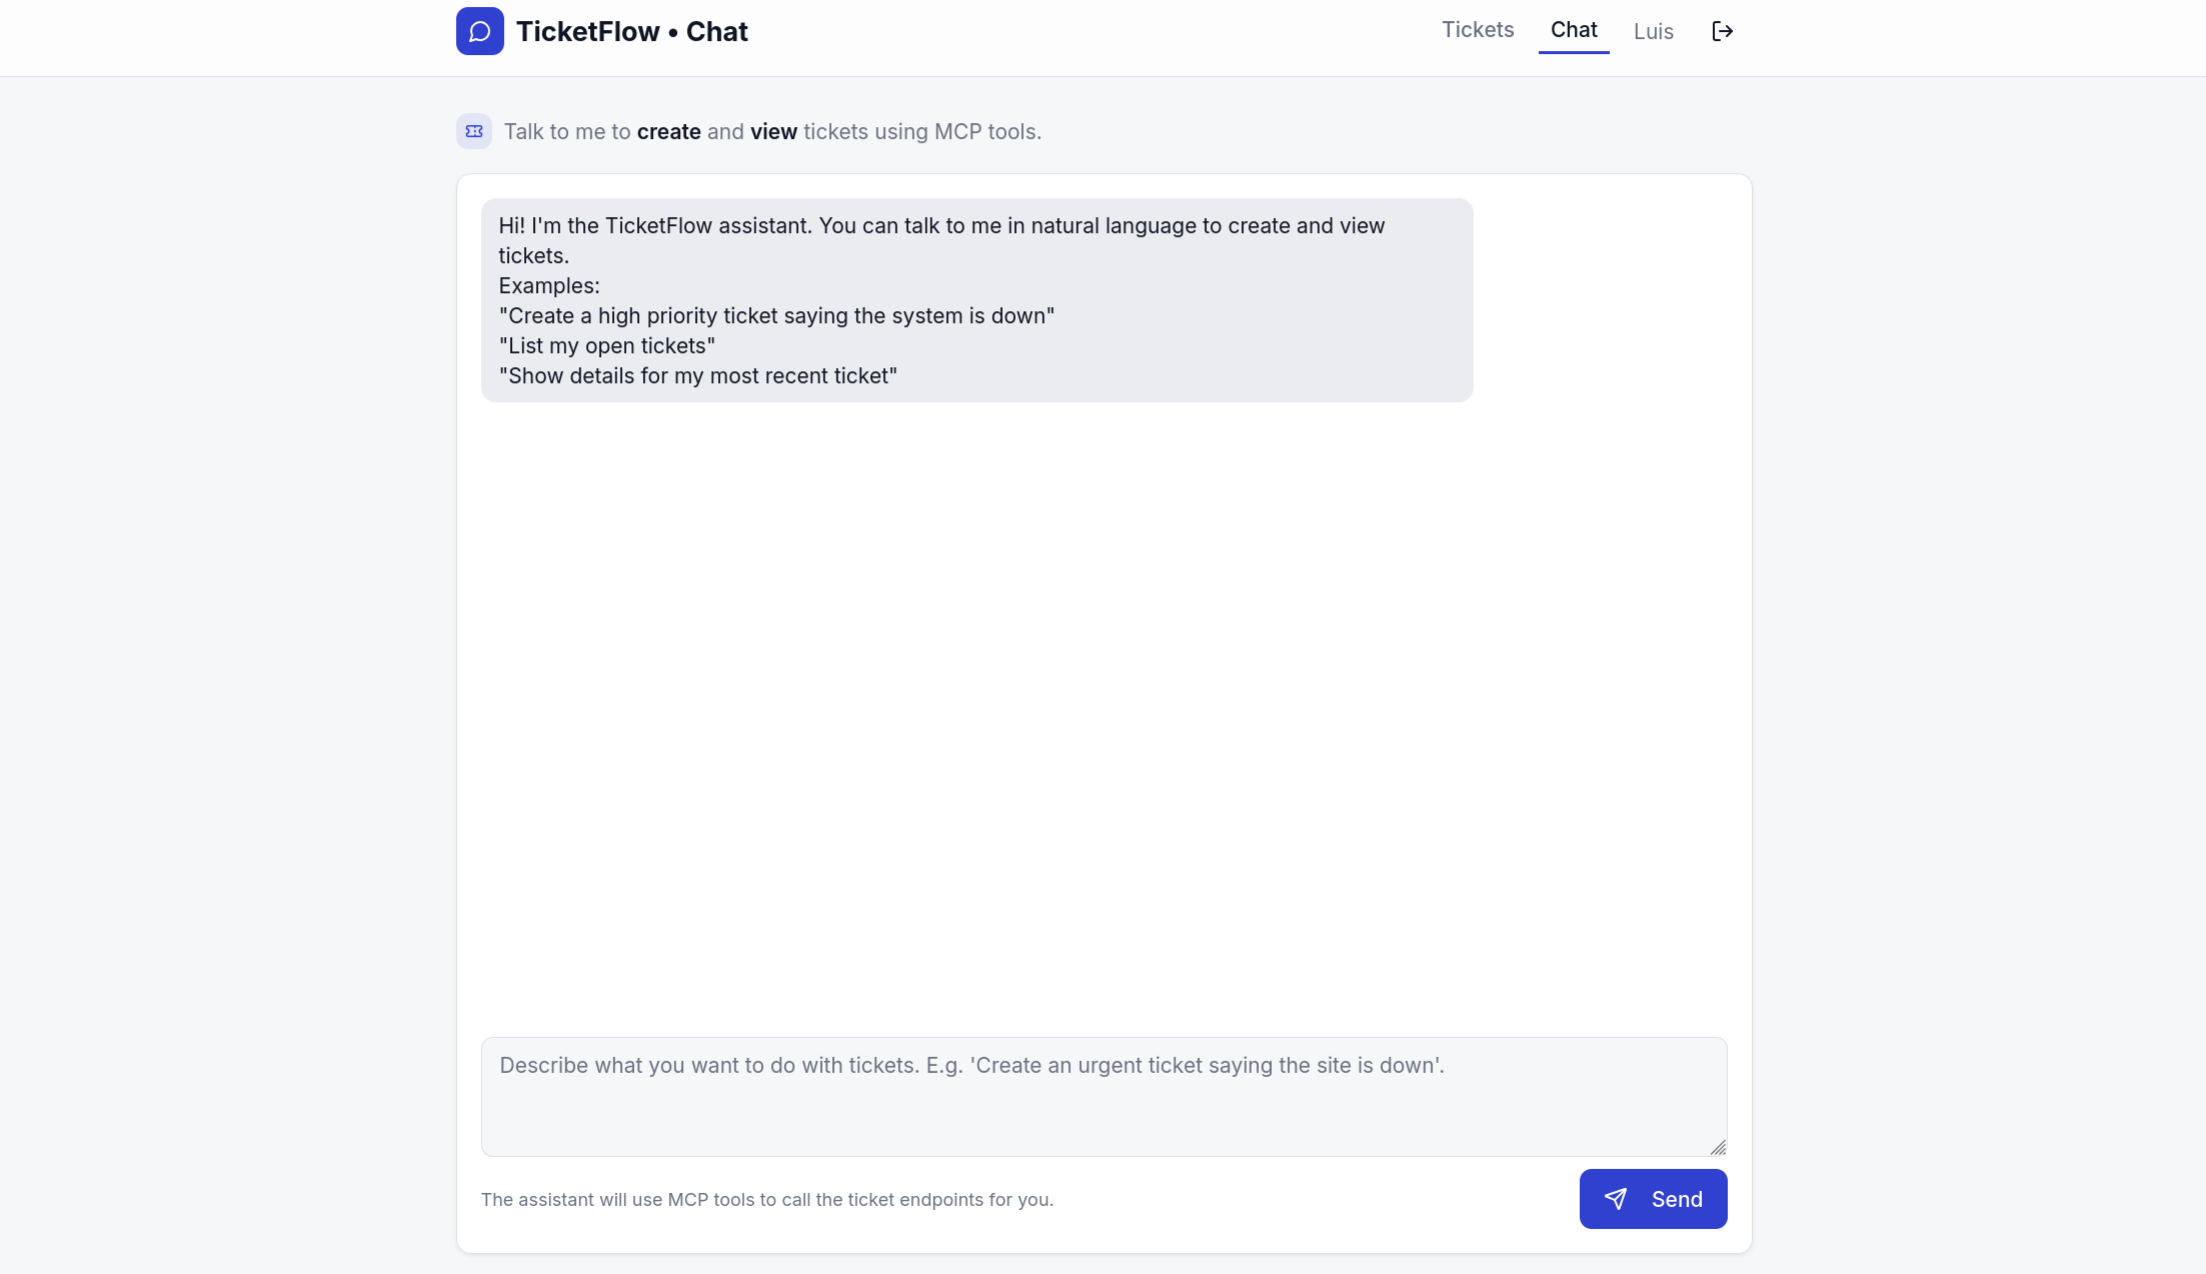Click the "Show details for my most recent ticket" example
This screenshot has height=1274, width=2206.
698,376
